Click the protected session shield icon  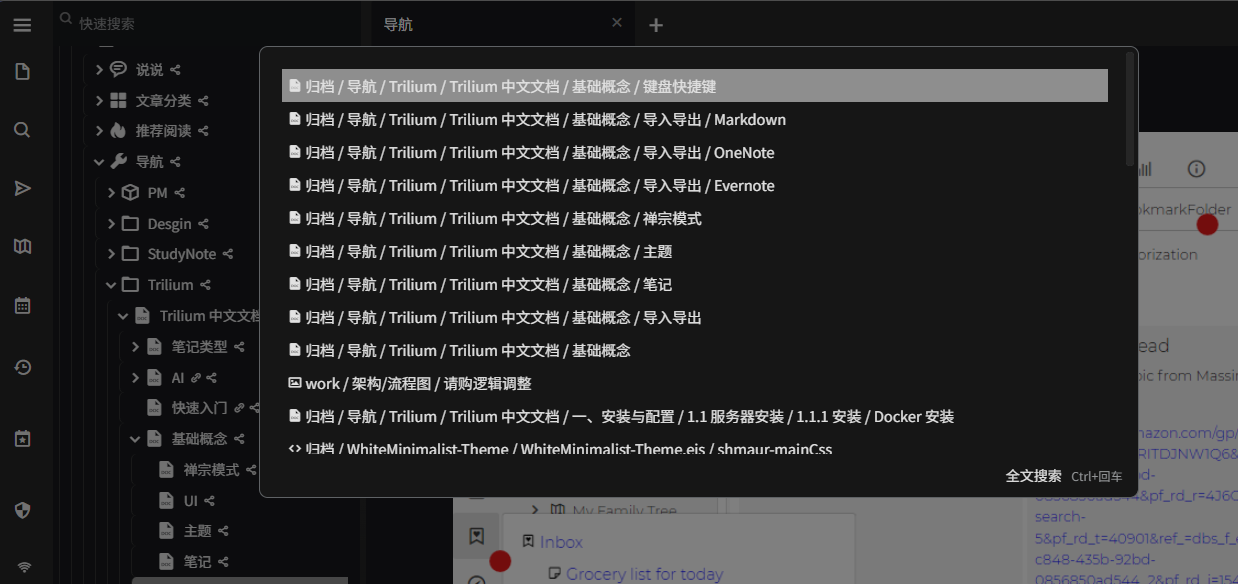coord(22,510)
